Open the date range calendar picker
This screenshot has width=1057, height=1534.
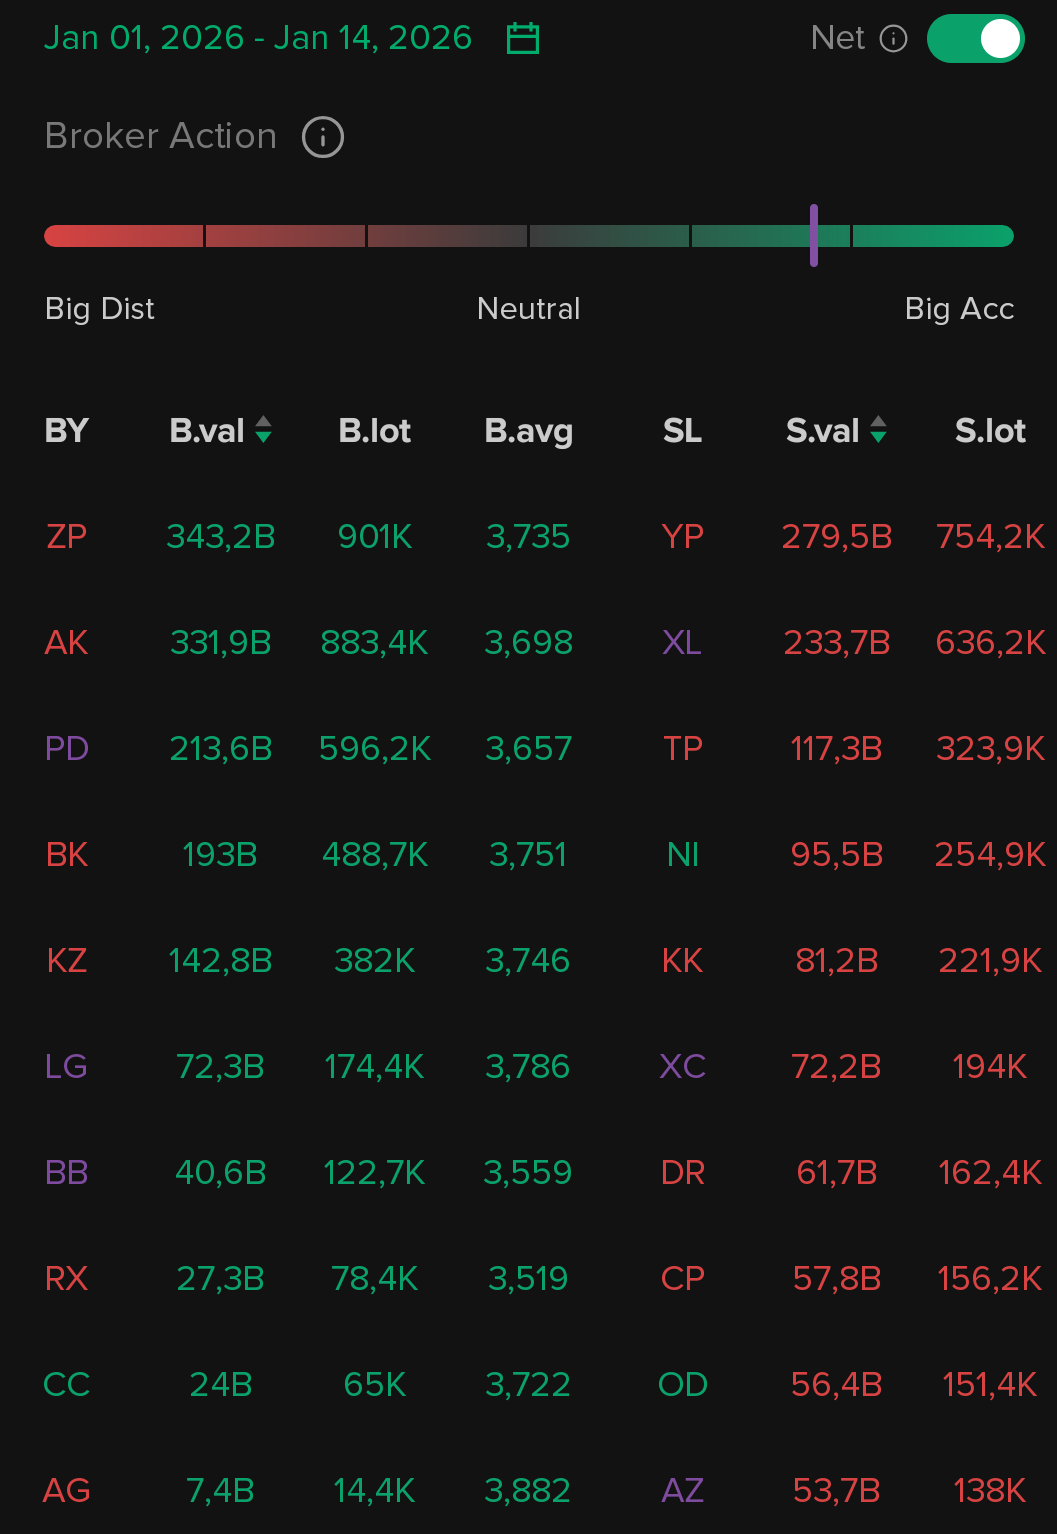523,38
